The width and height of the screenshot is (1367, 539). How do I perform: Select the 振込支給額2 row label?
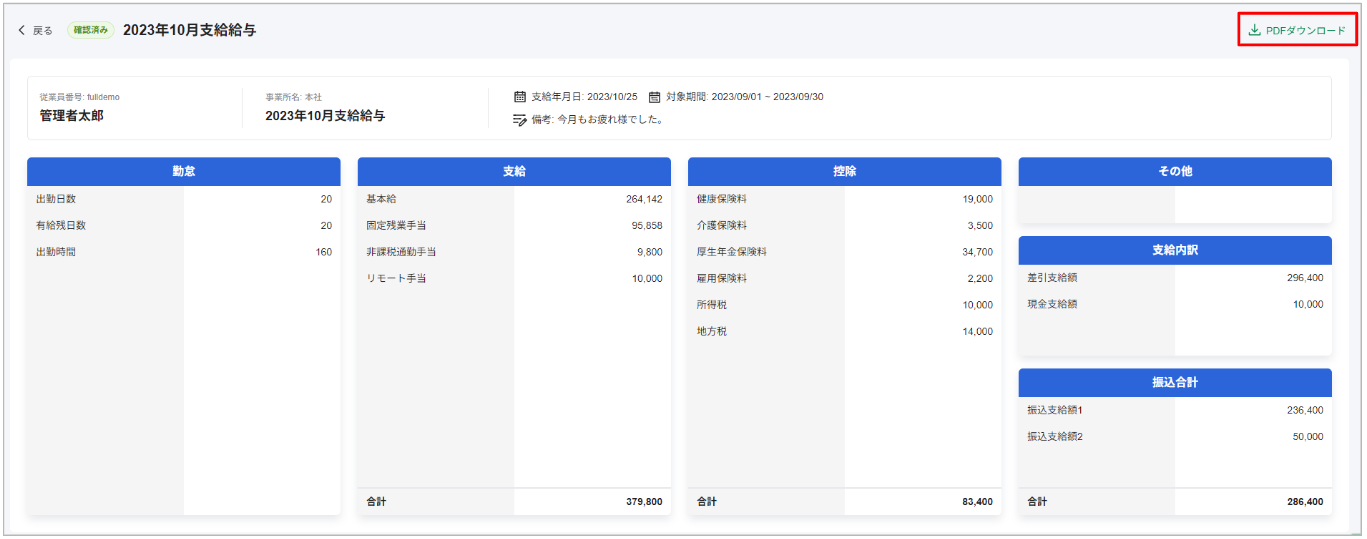pos(1055,436)
